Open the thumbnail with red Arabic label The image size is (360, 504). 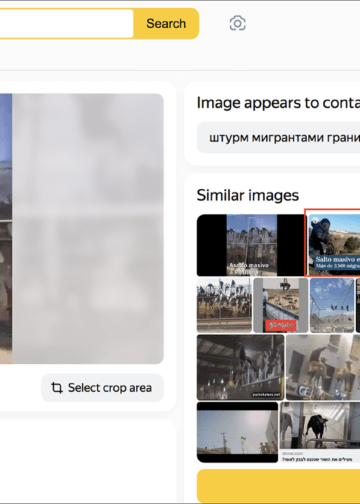coord(281,305)
